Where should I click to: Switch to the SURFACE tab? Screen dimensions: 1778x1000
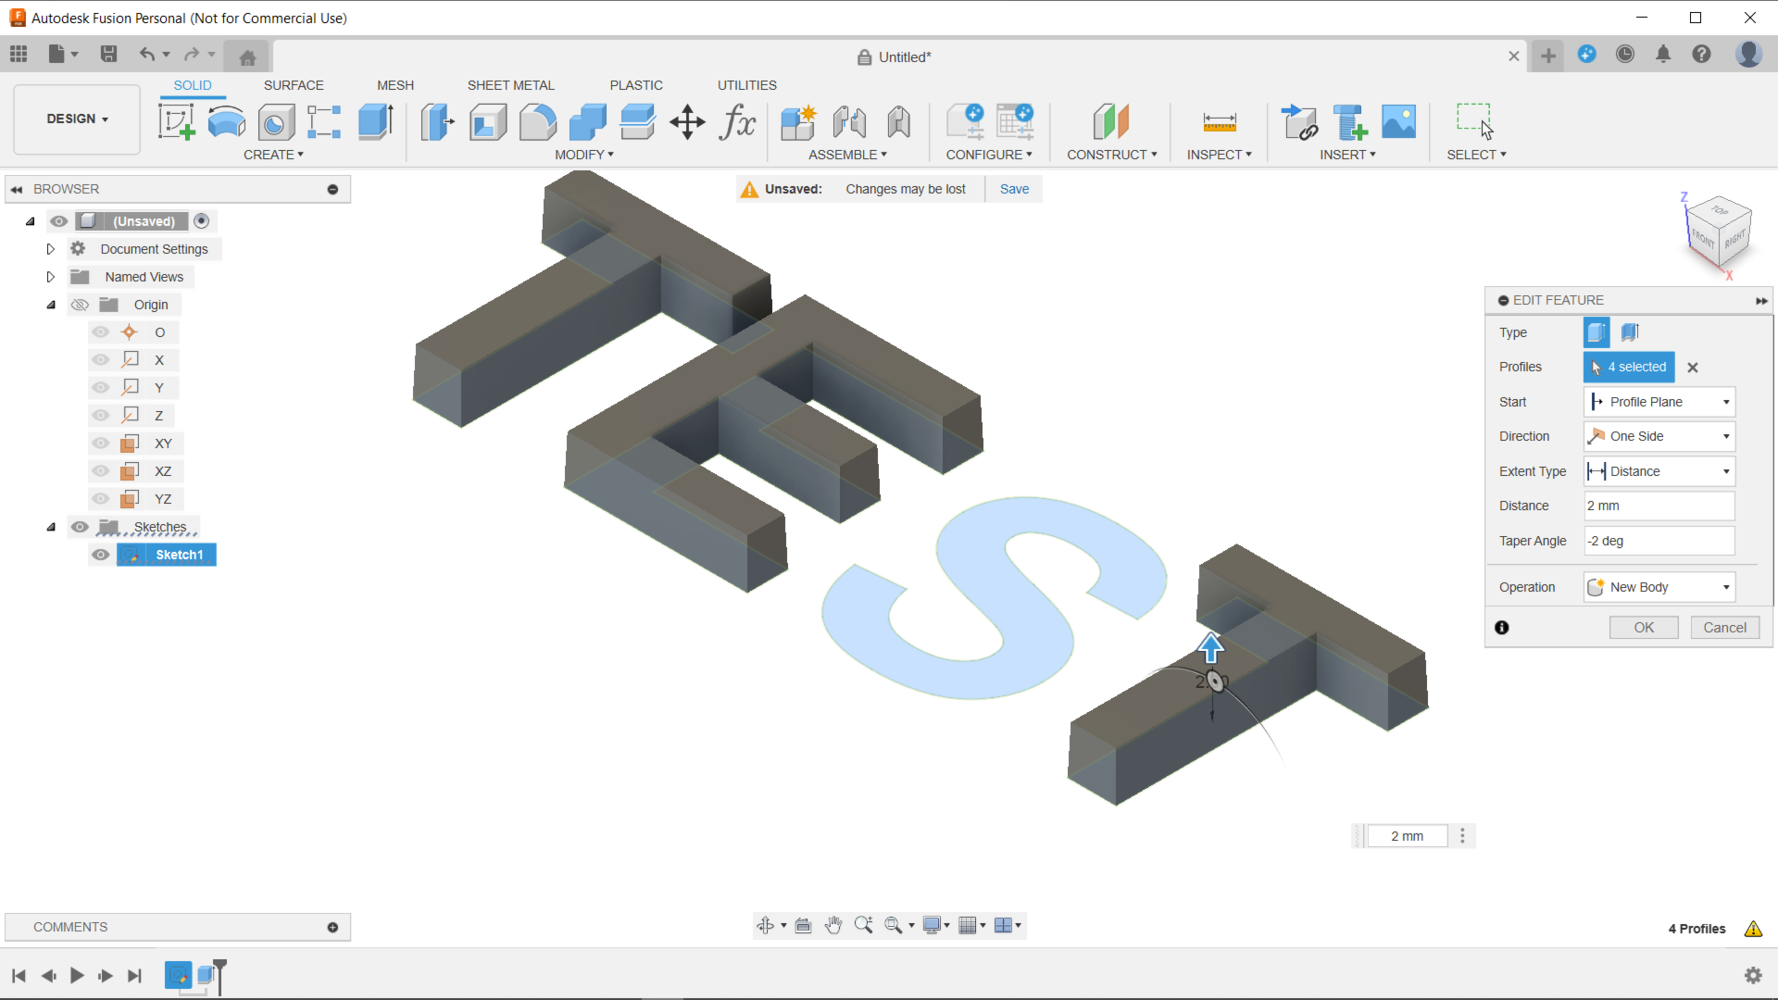293,85
